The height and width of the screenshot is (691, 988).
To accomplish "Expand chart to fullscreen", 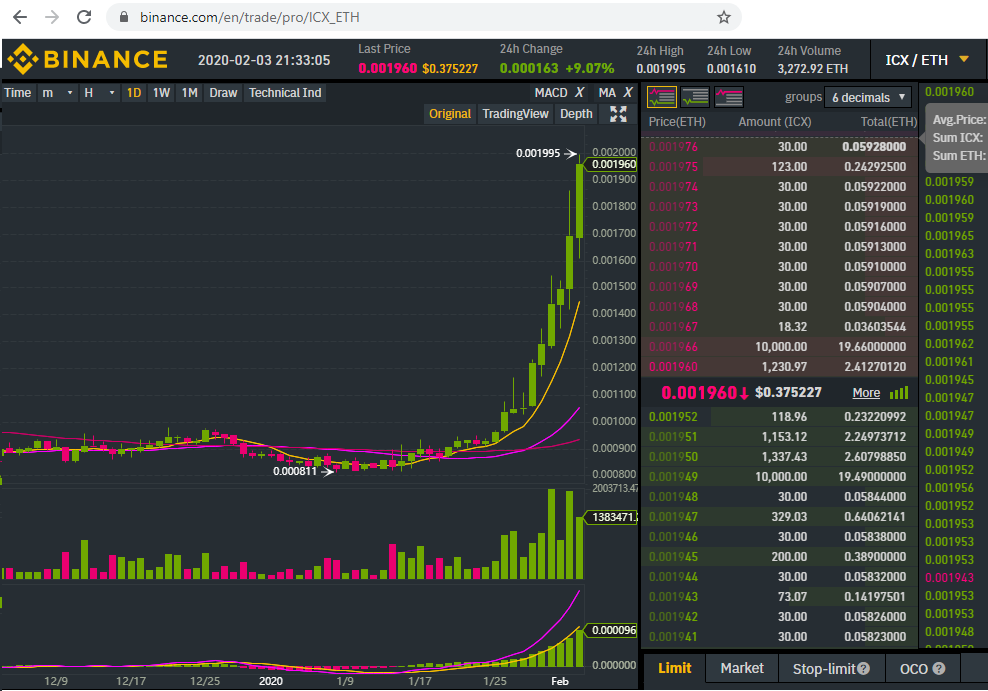I will coord(618,114).
